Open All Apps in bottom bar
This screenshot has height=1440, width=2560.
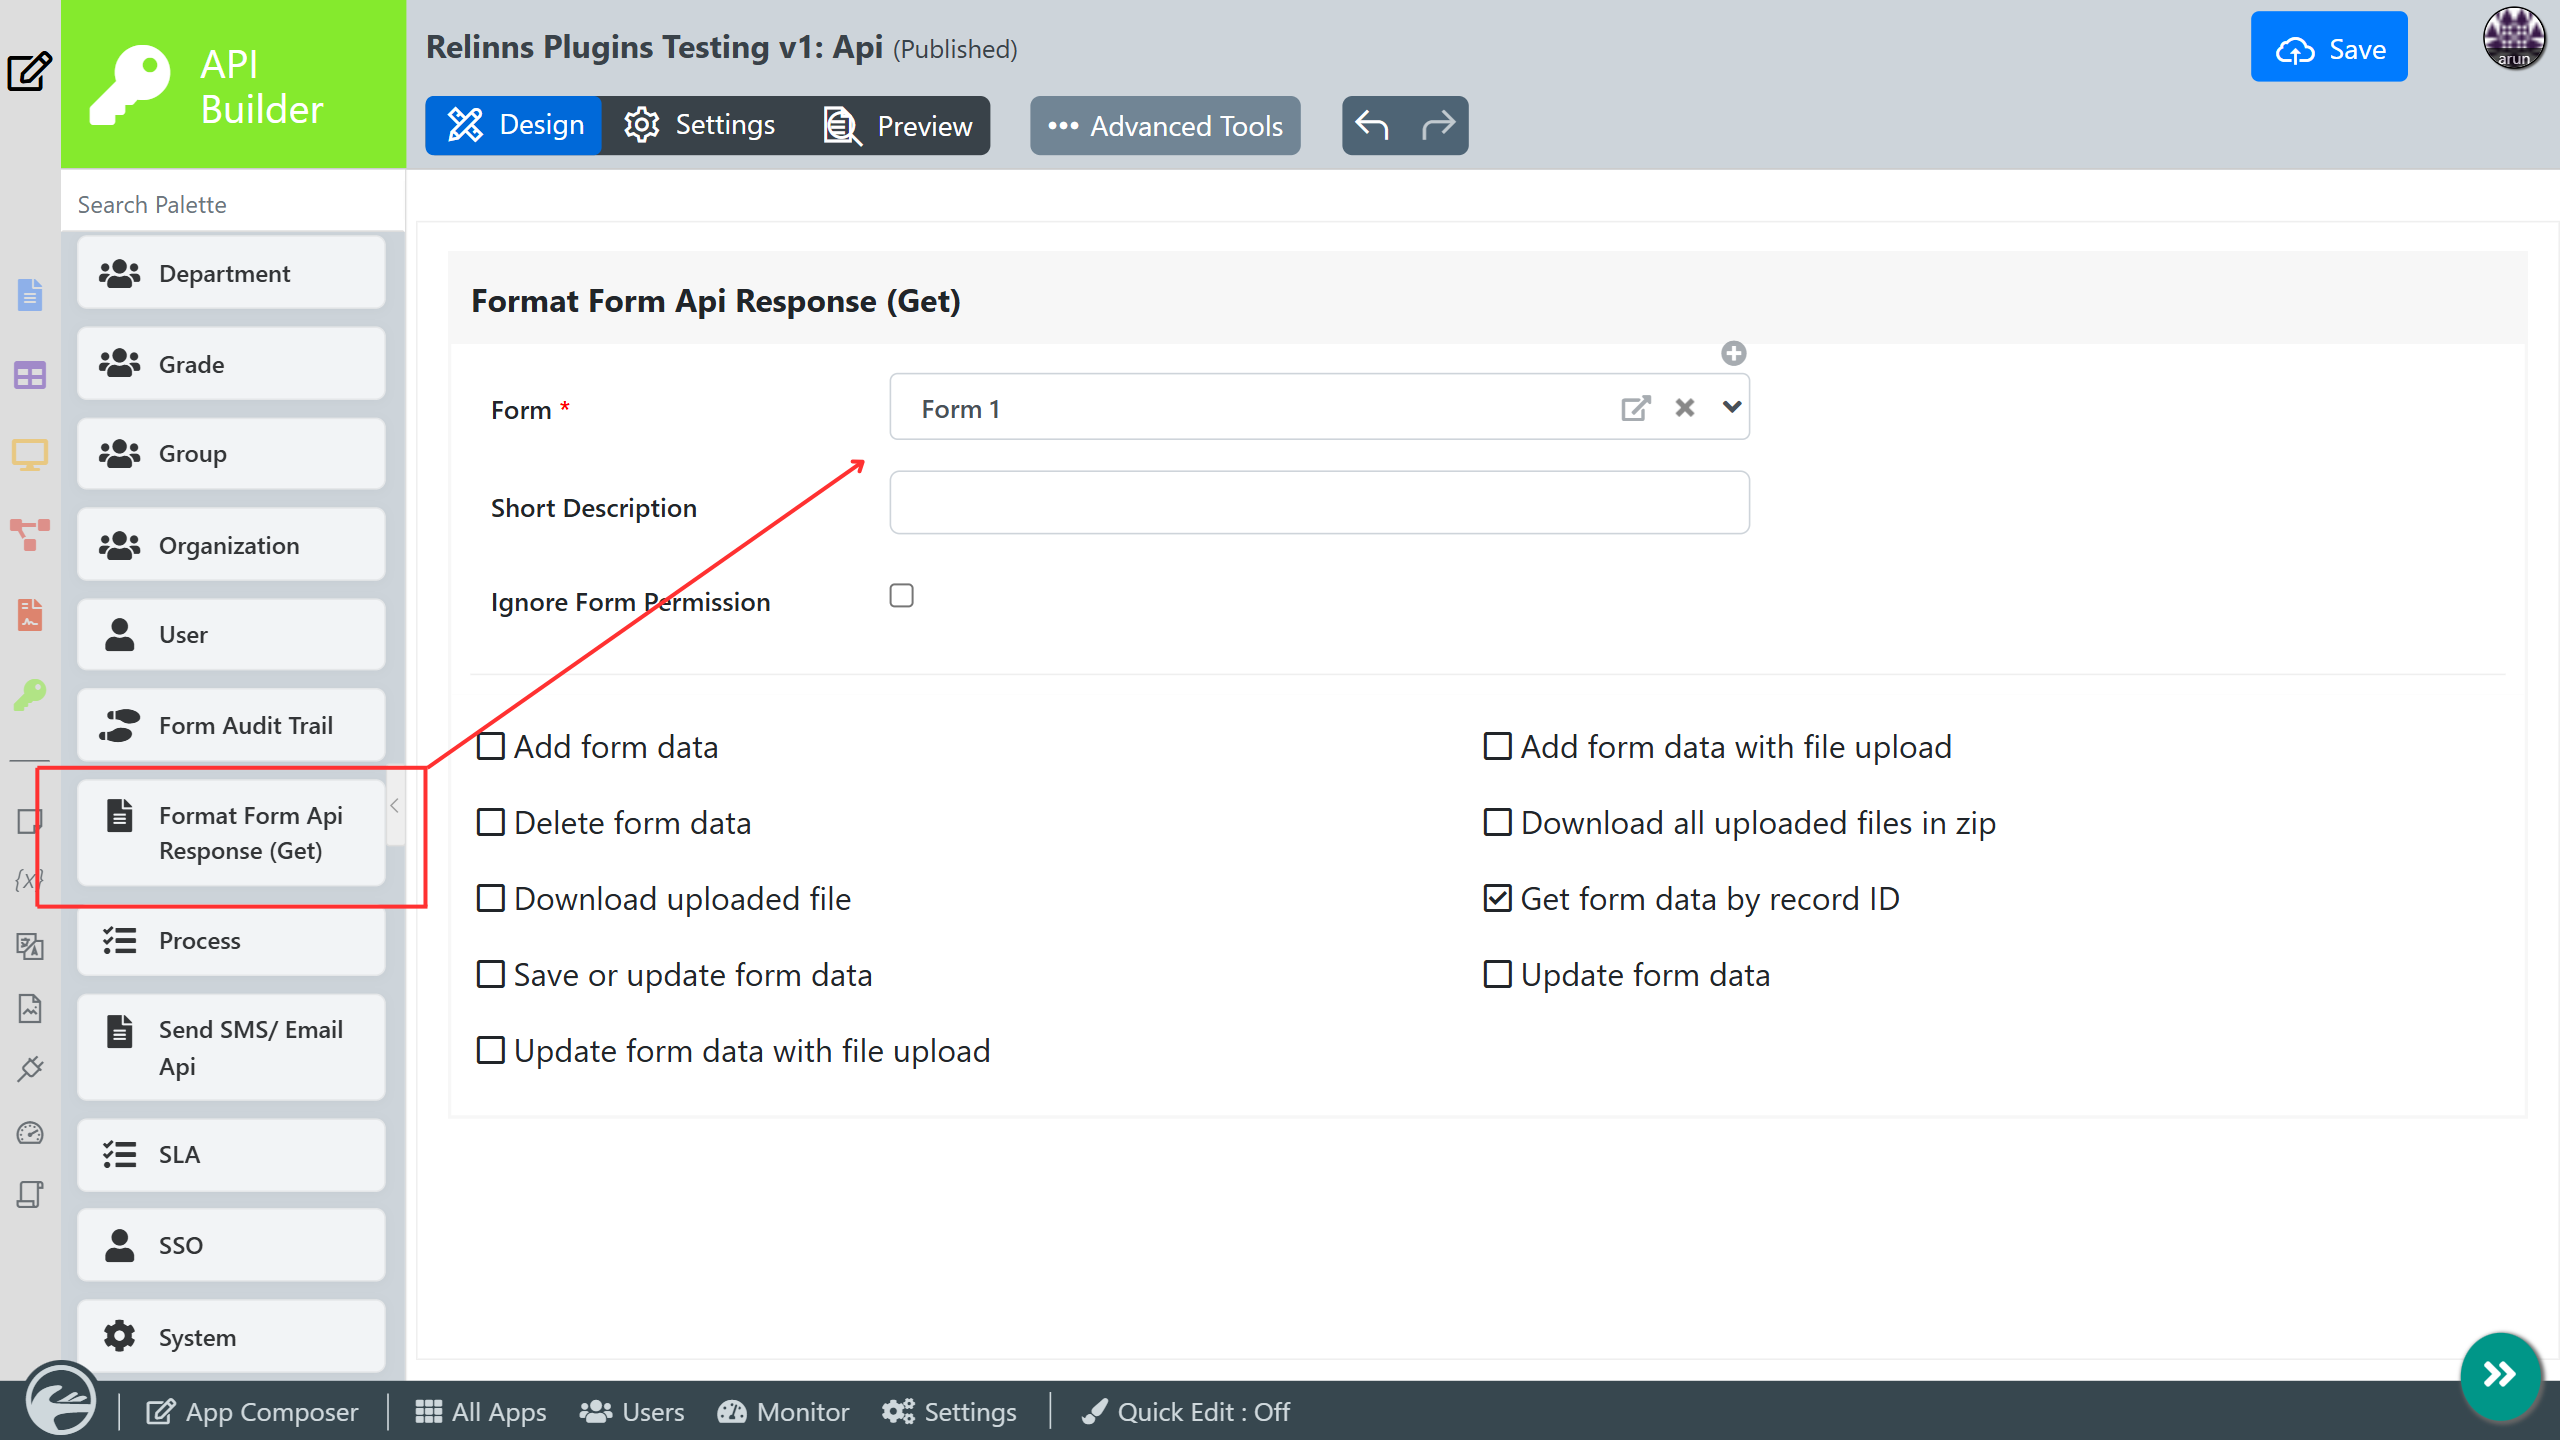click(481, 1412)
